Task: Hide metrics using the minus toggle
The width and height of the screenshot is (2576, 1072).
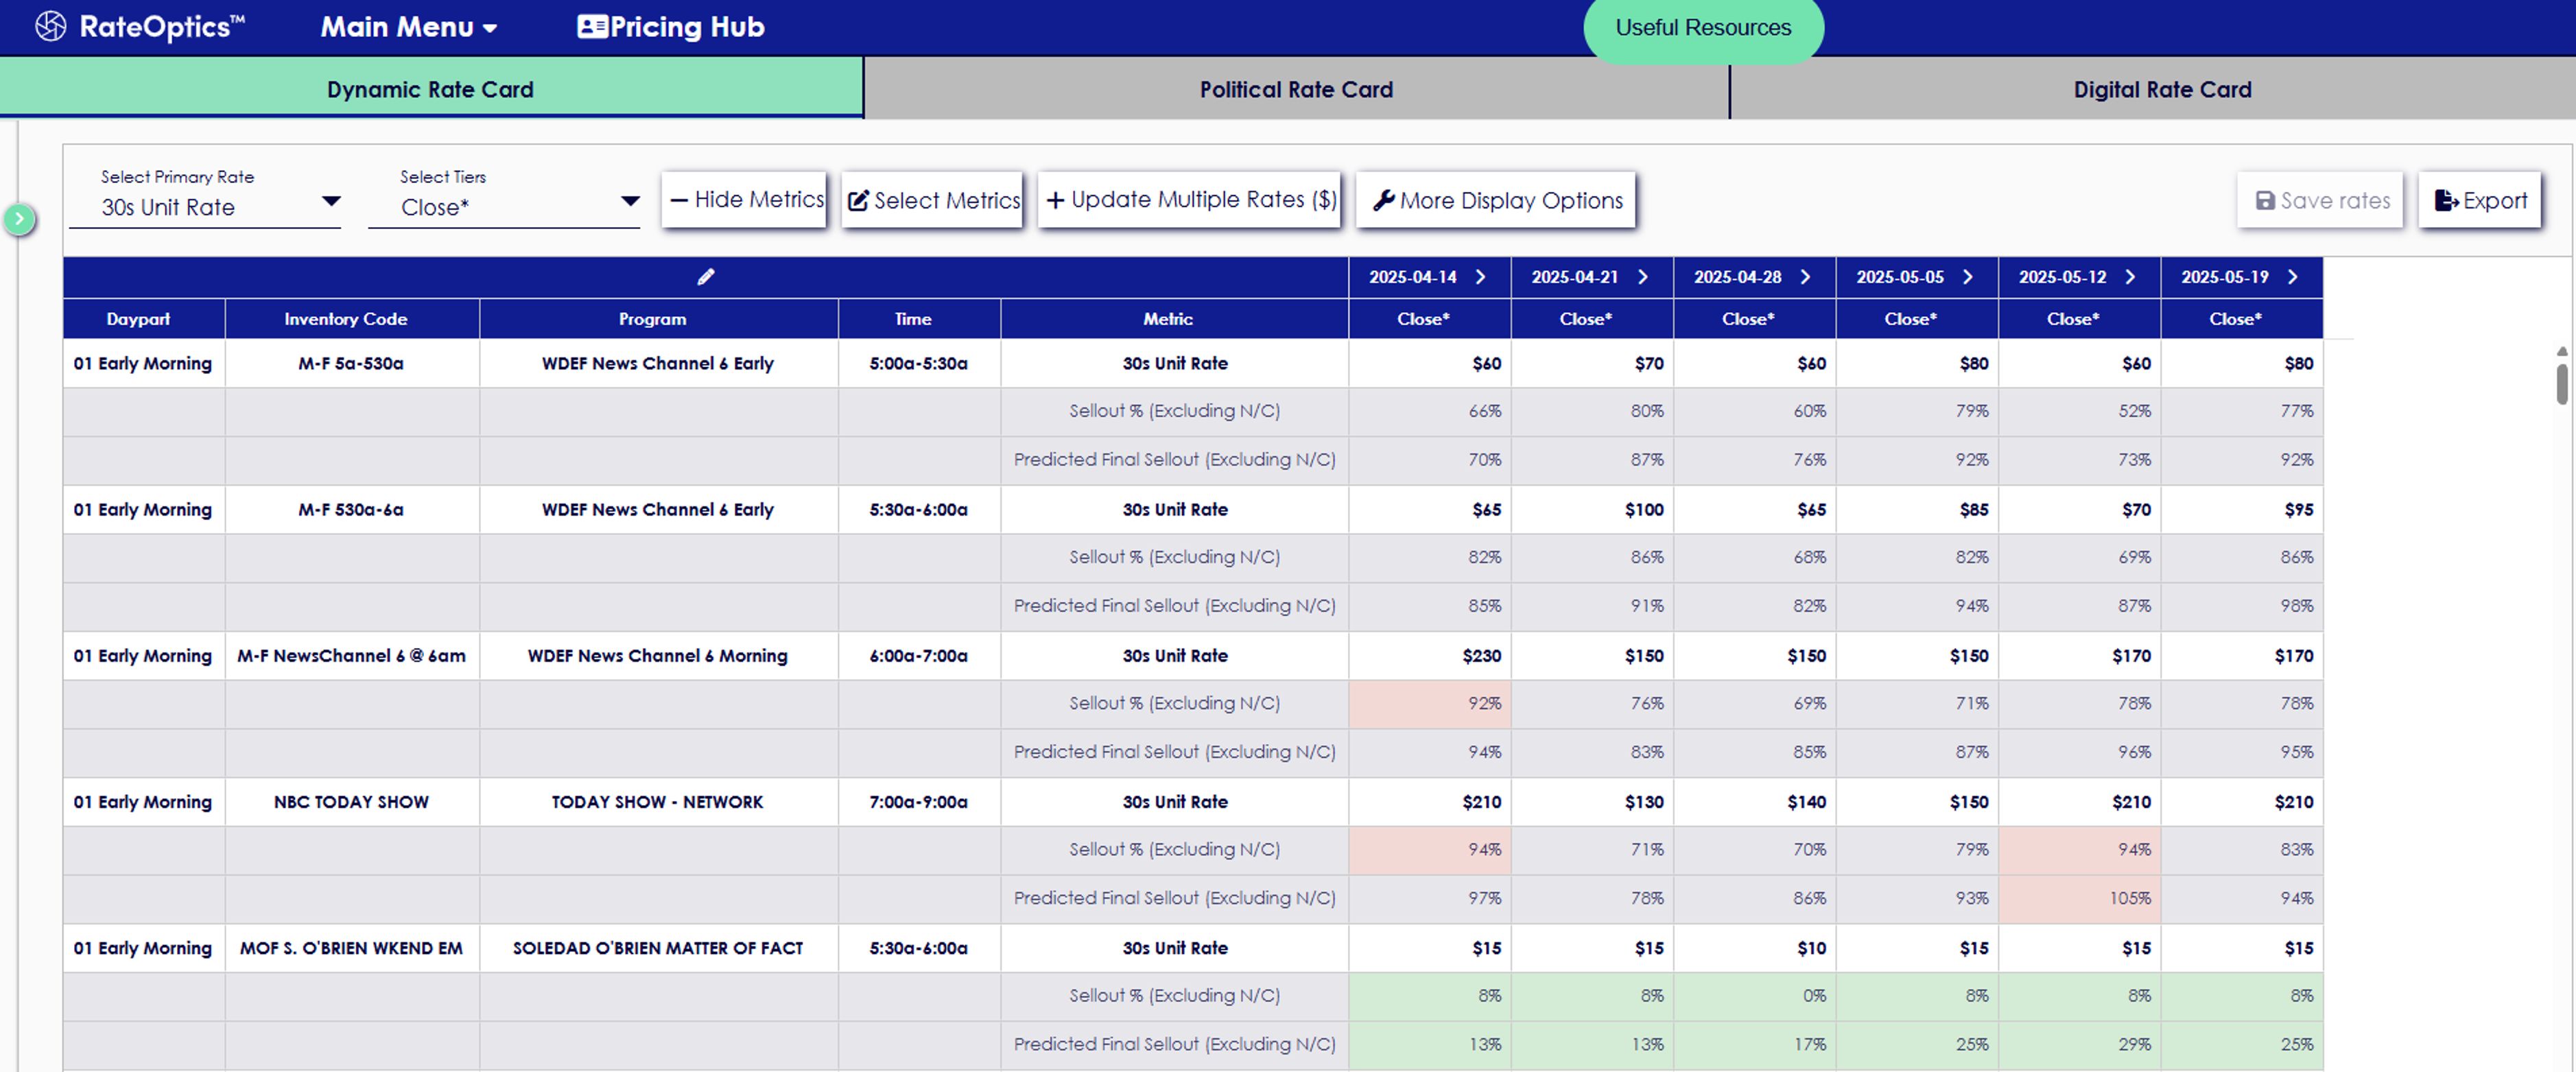Action: (680, 200)
